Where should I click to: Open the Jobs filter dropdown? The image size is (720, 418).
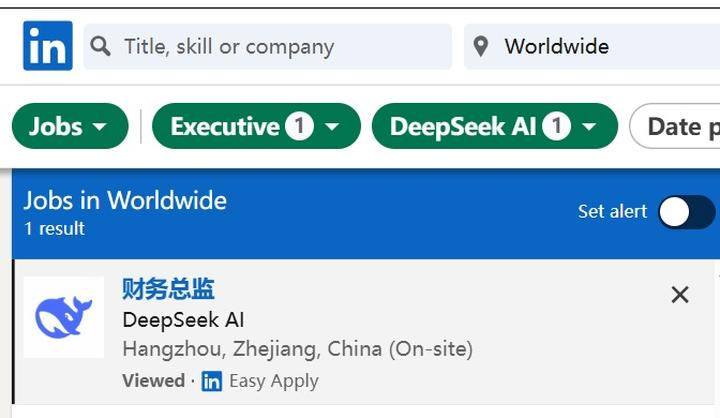coord(70,126)
